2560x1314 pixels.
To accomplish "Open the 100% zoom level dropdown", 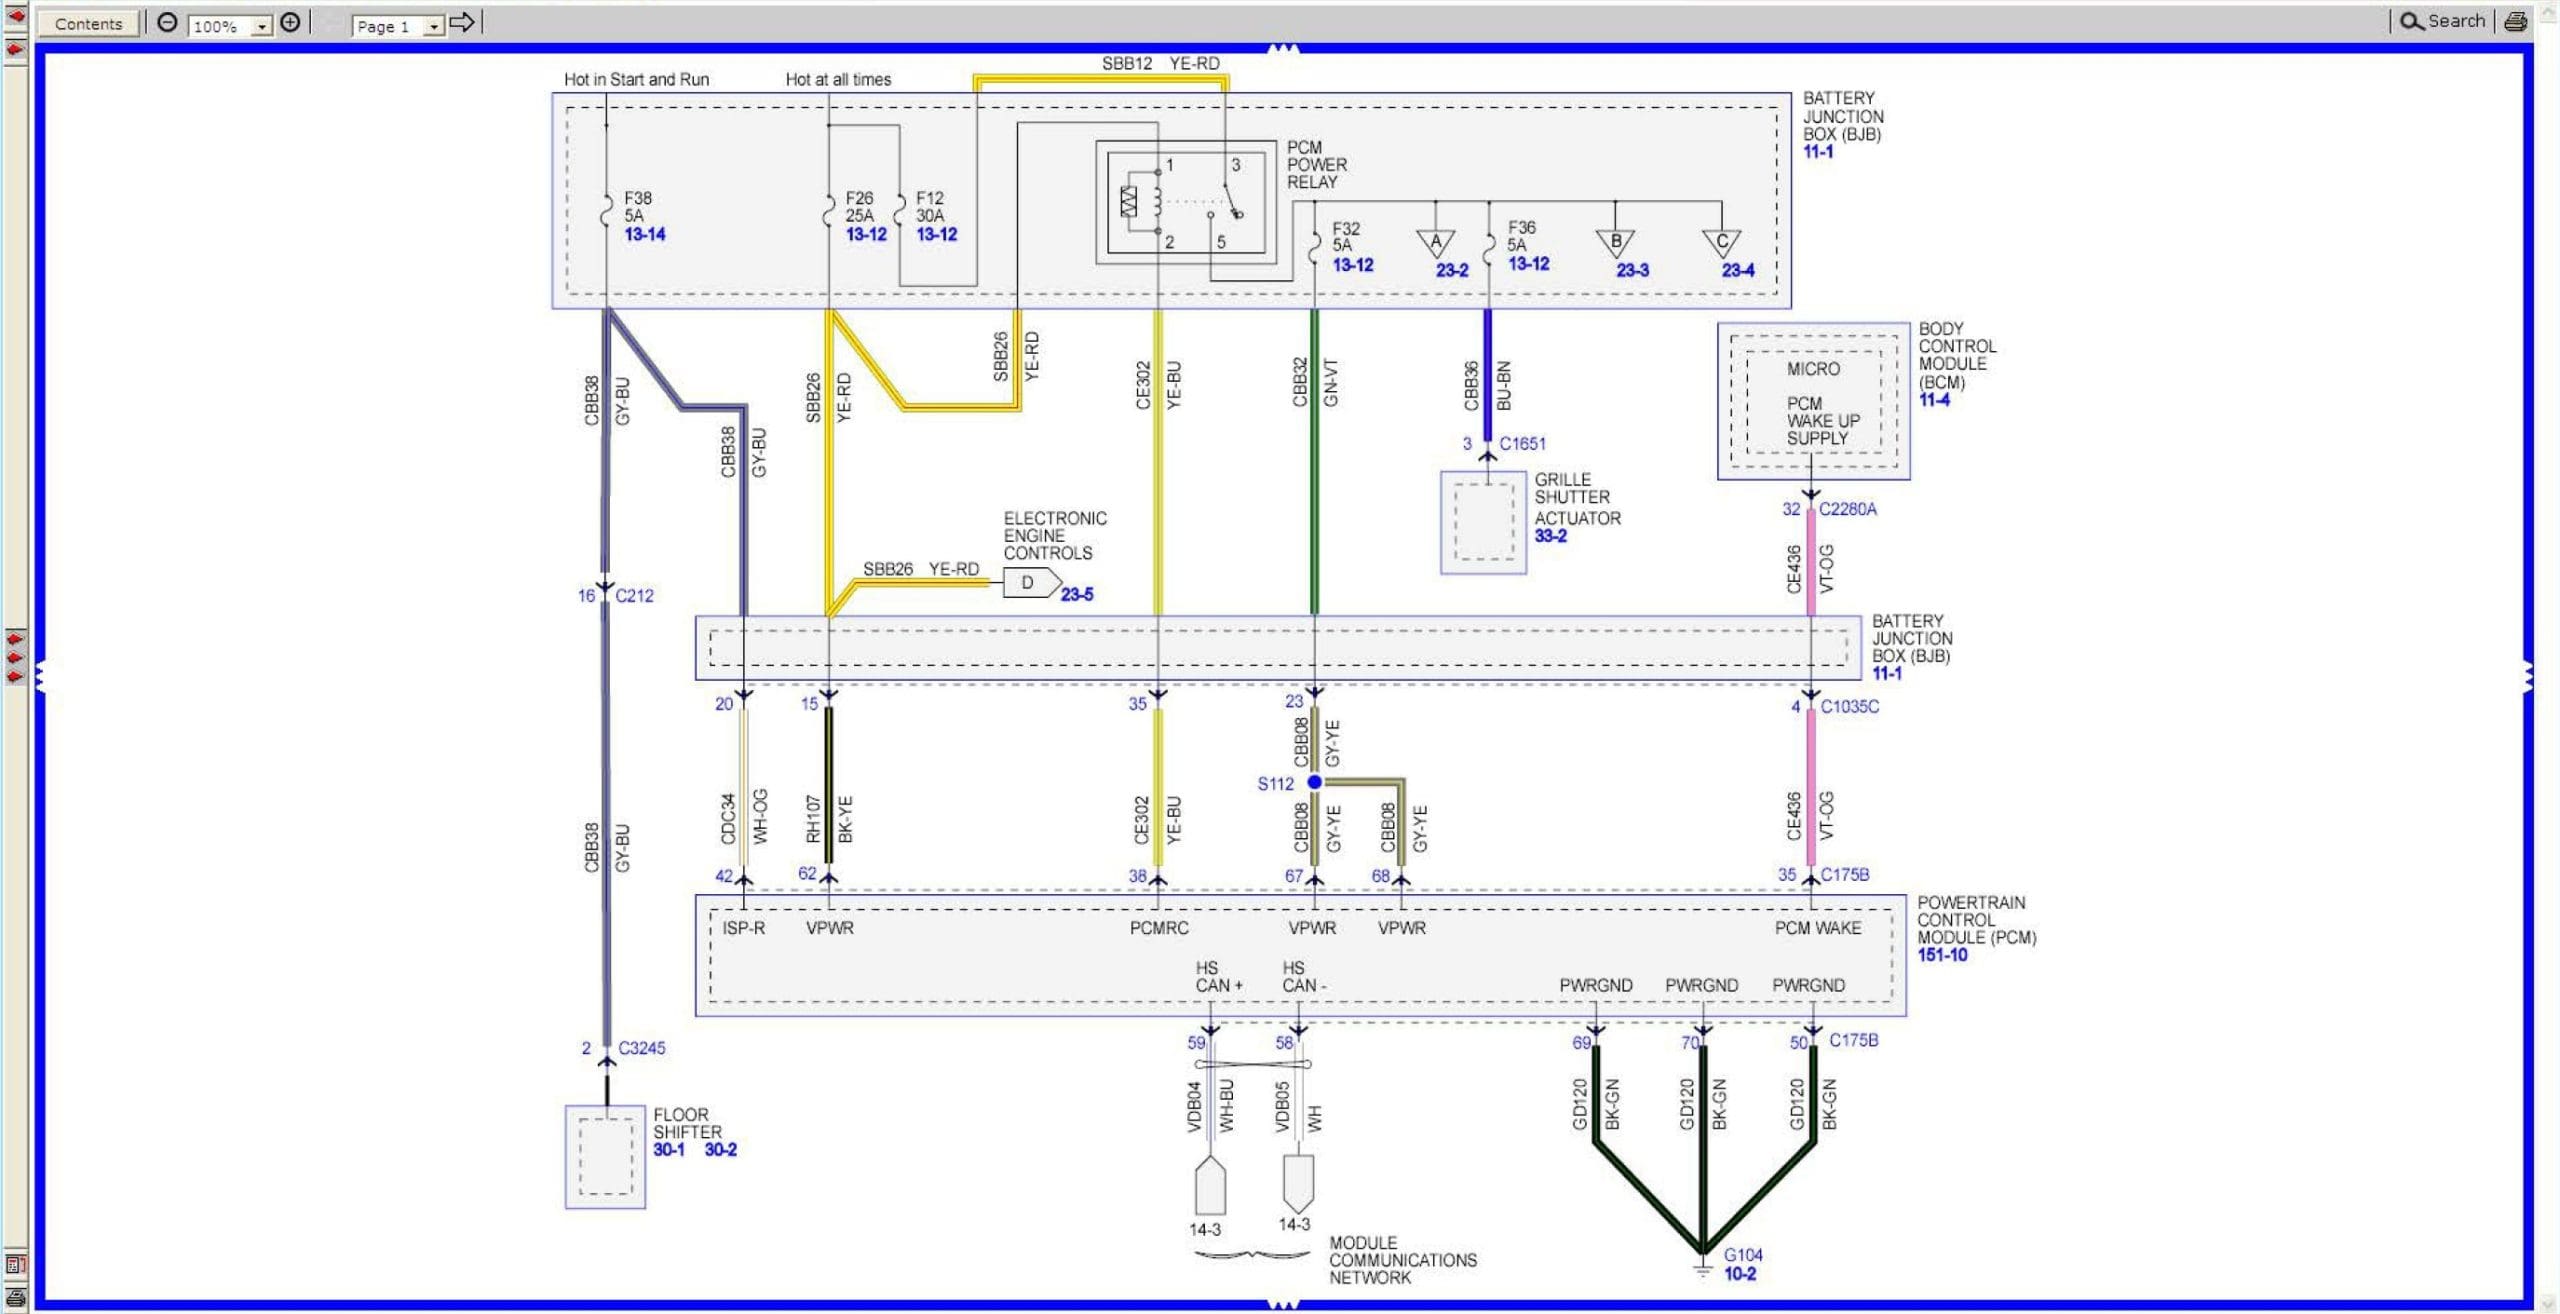I will [262, 27].
